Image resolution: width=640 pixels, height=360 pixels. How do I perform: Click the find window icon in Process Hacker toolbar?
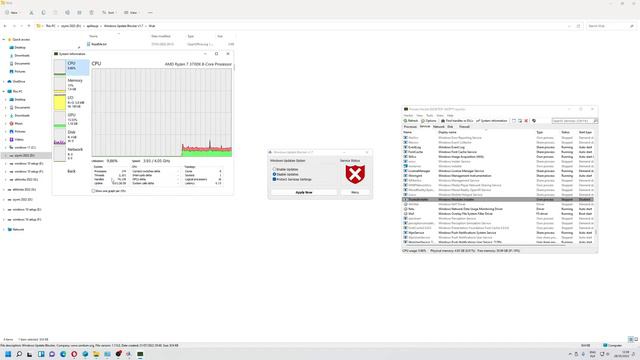click(514, 121)
